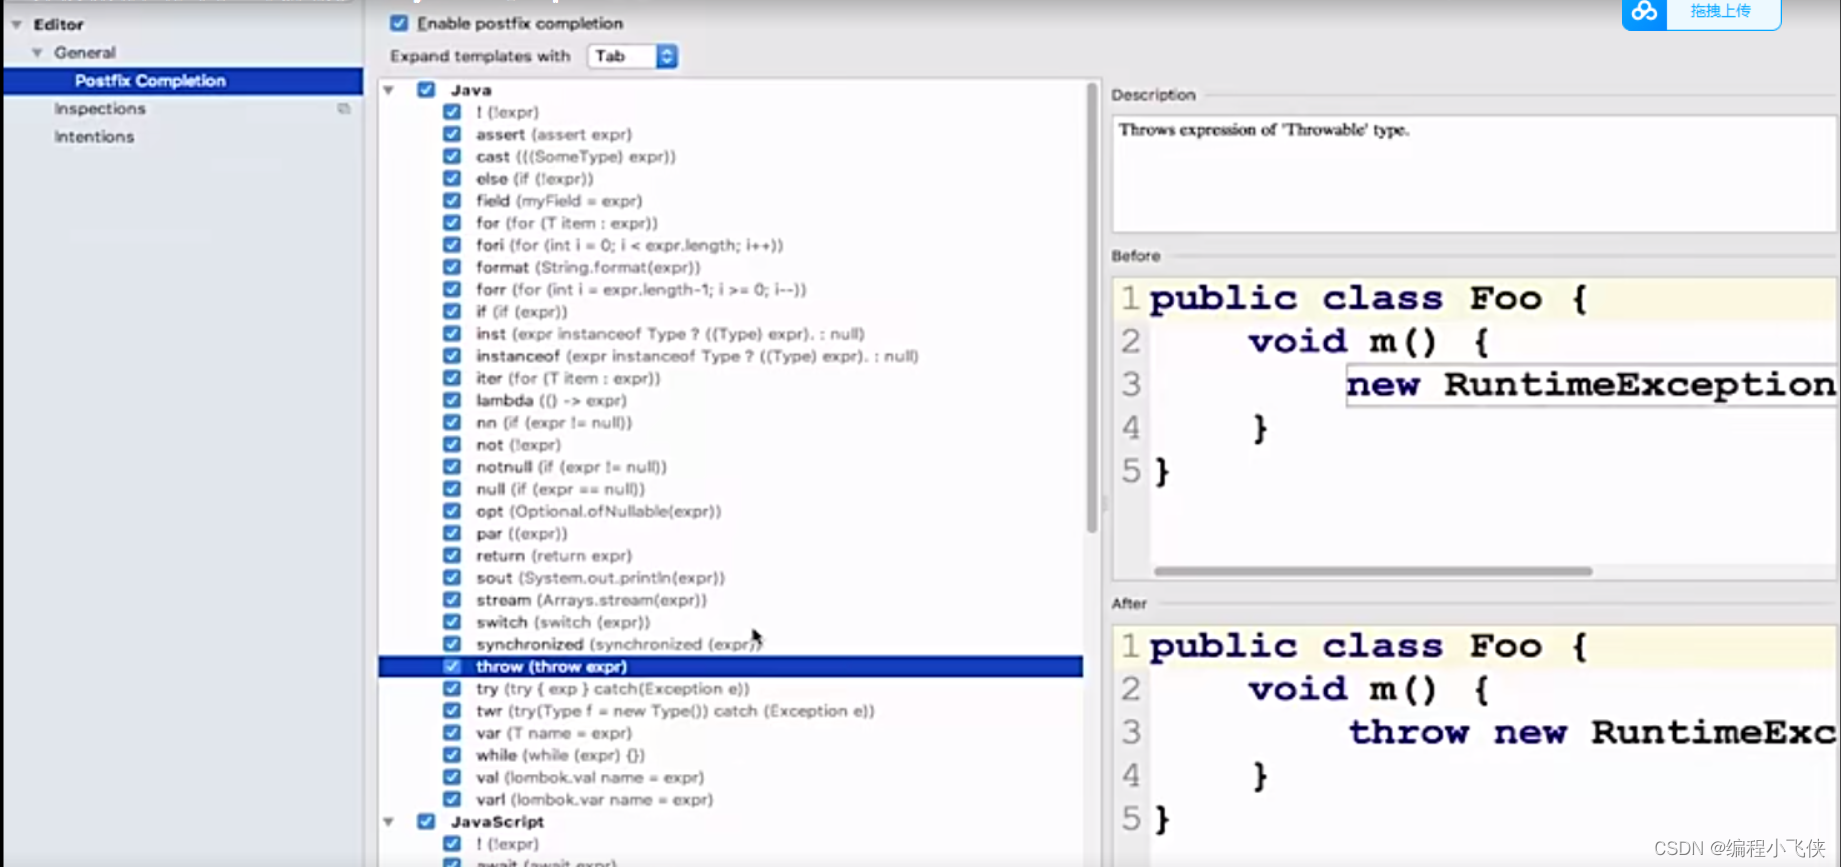The image size is (1841, 867).
Task: Select the 'format (String.format(expr))' row
Action: click(x=731, y=267)
